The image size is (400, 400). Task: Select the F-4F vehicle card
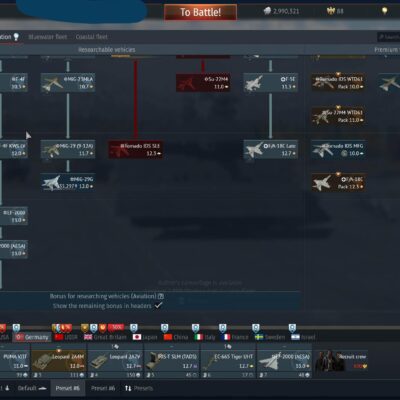(14, 83)
